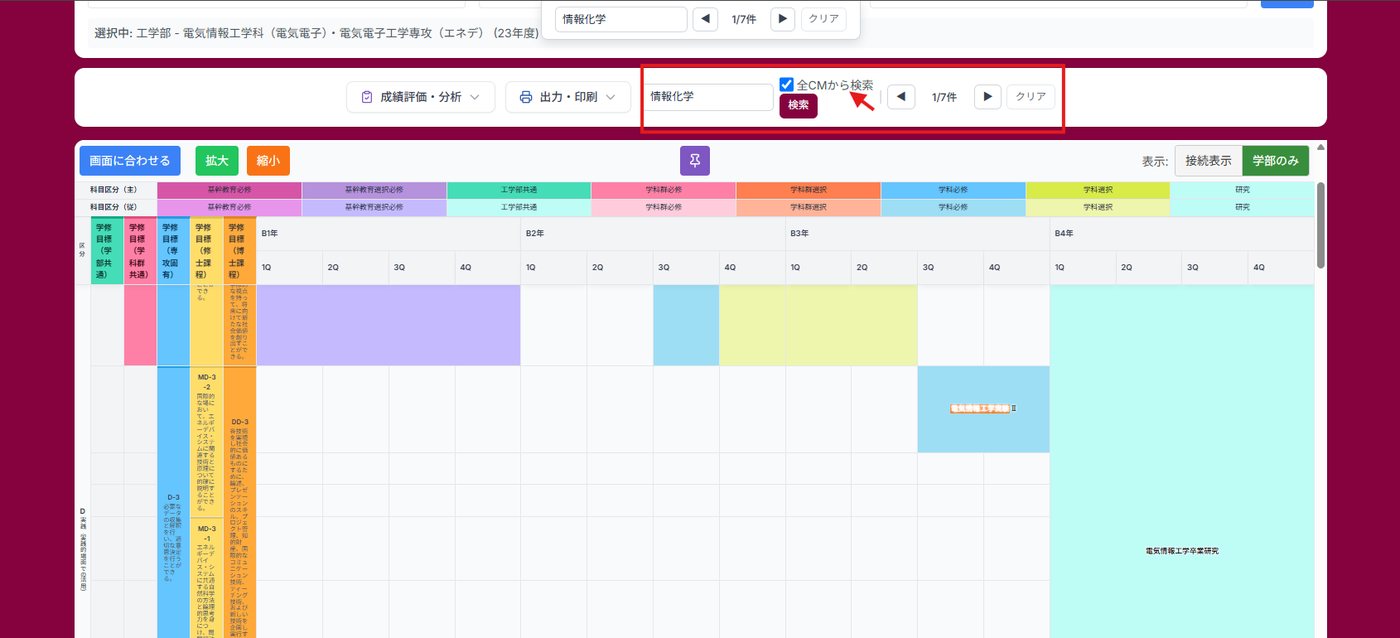Screen dimensions: 1400x638
Task: Click 基幹教育必修 swatch in 科目区分(主) row
Action: coord(229,189)
